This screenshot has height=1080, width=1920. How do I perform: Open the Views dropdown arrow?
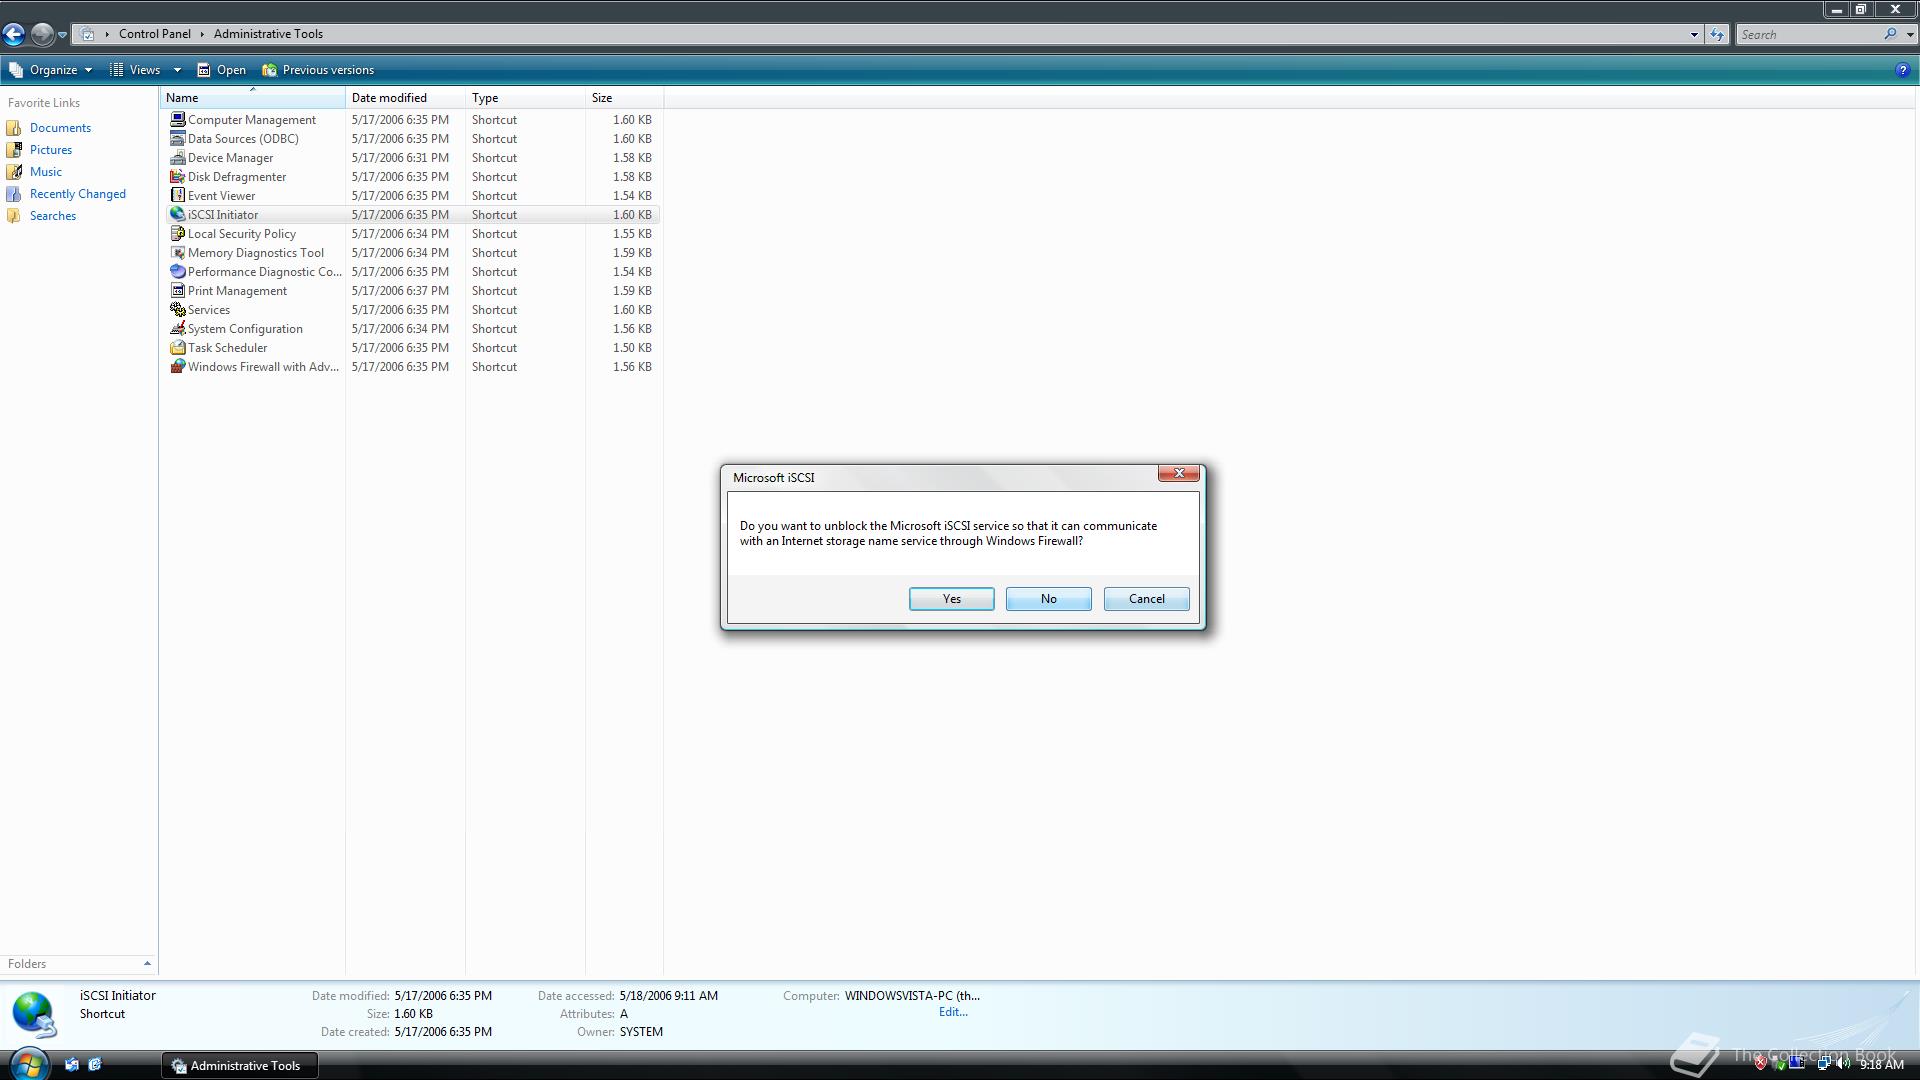(177, 70)
